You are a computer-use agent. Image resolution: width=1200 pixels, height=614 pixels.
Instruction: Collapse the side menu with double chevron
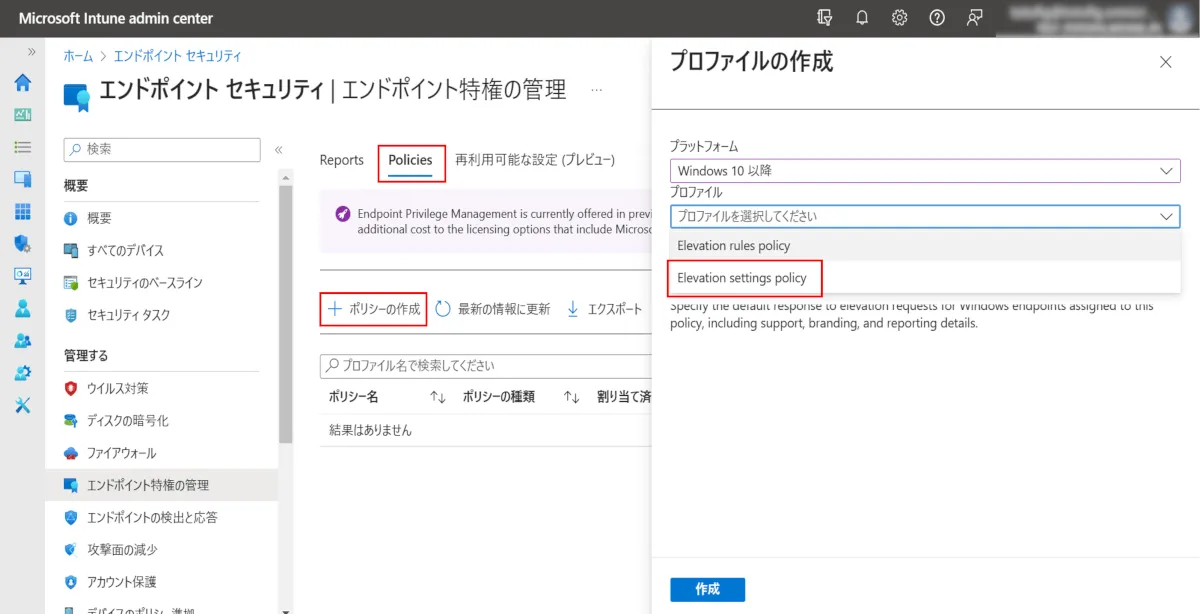[x=279, y=150]
